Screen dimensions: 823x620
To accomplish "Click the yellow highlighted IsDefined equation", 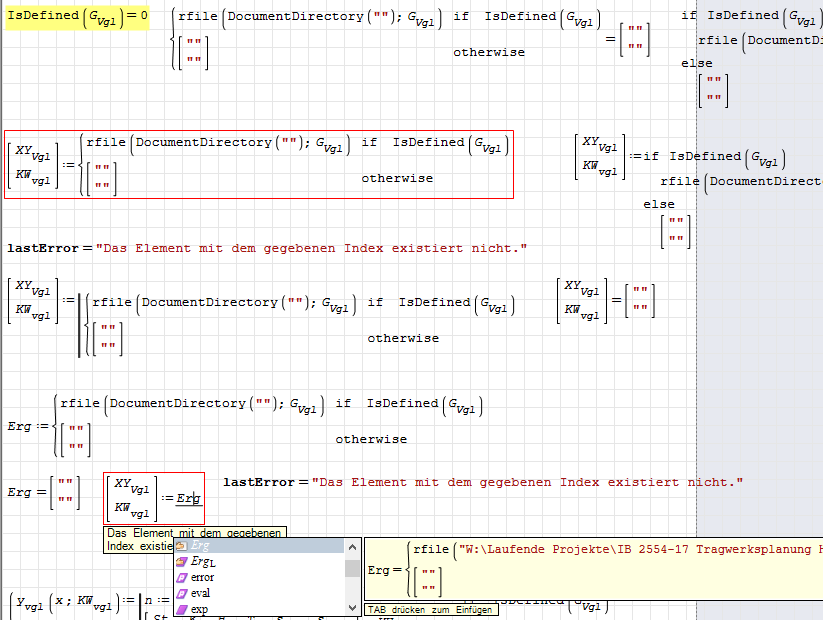I will 77,16.
